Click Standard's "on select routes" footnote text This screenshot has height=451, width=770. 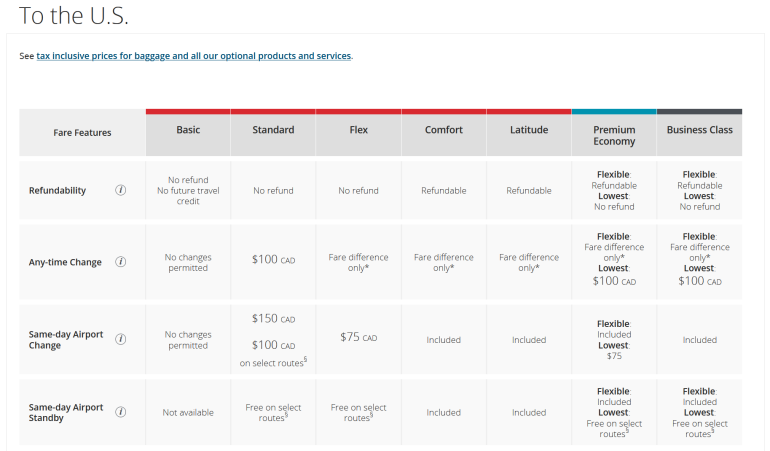[273, 362]
